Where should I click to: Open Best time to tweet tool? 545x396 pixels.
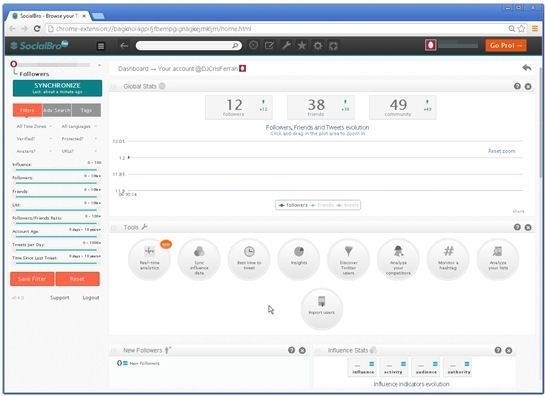coord(249,259)
